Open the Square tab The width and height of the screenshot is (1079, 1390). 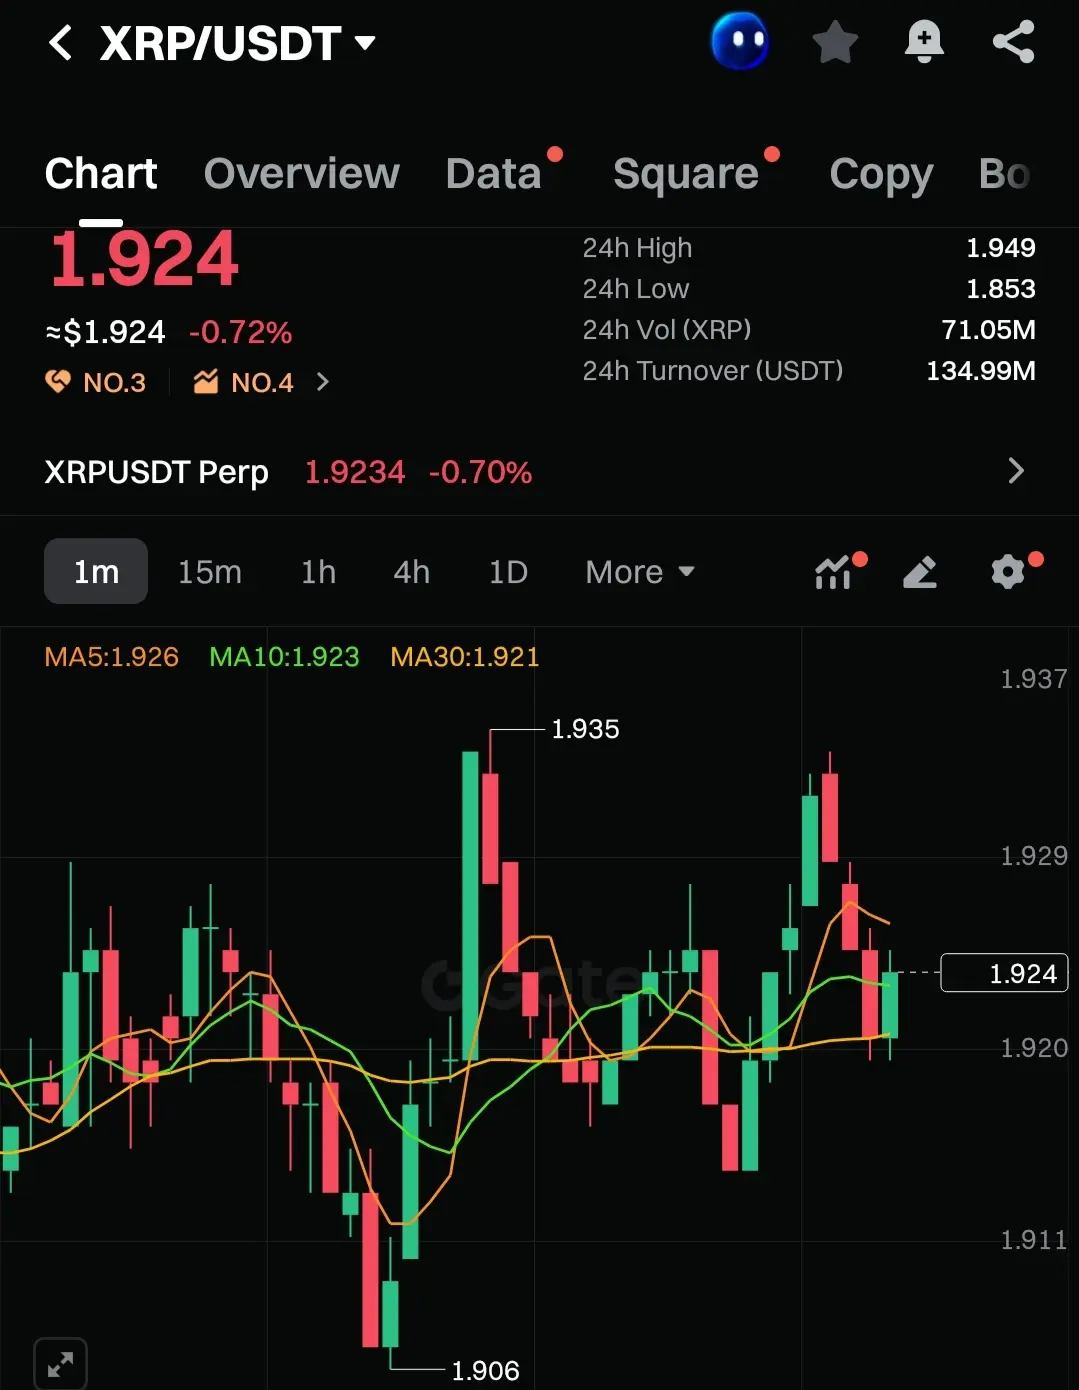coord(686,174)
